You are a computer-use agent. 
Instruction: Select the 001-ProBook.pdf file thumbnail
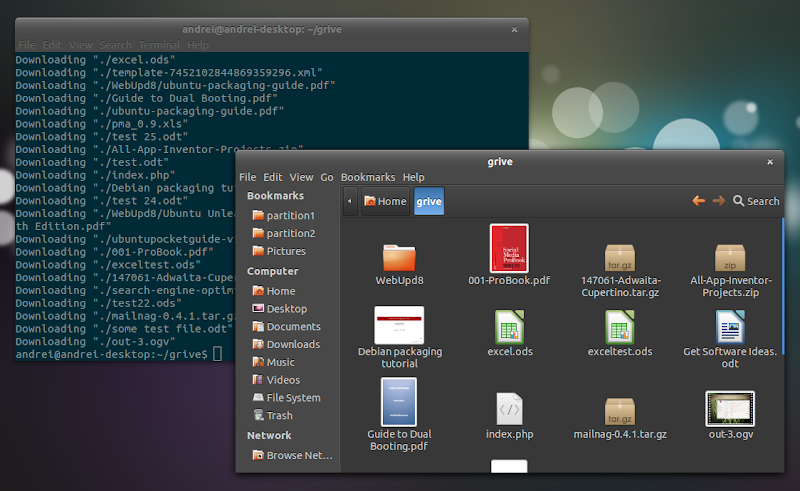509,248
